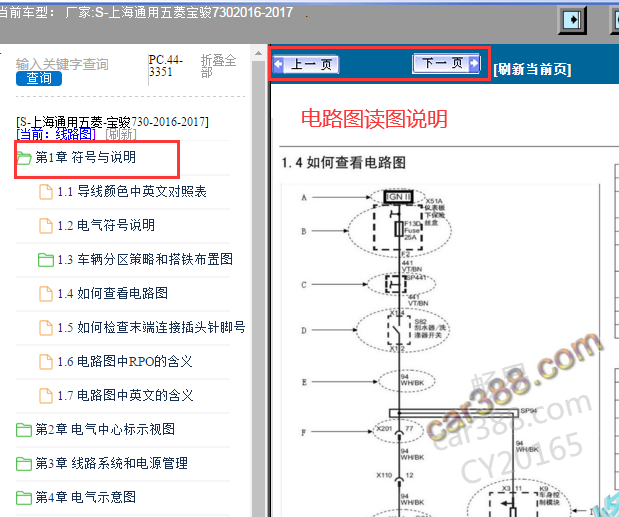This screenshot has height=517, width=619.
Task: Click page icon beside 1.6 电路图中RPO的含义
Action: [x=46, y=362]
